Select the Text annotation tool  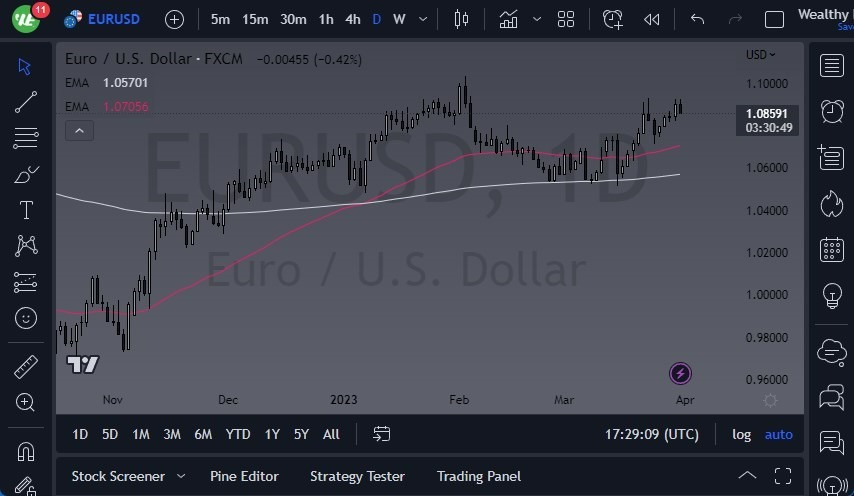pos(26,210)
